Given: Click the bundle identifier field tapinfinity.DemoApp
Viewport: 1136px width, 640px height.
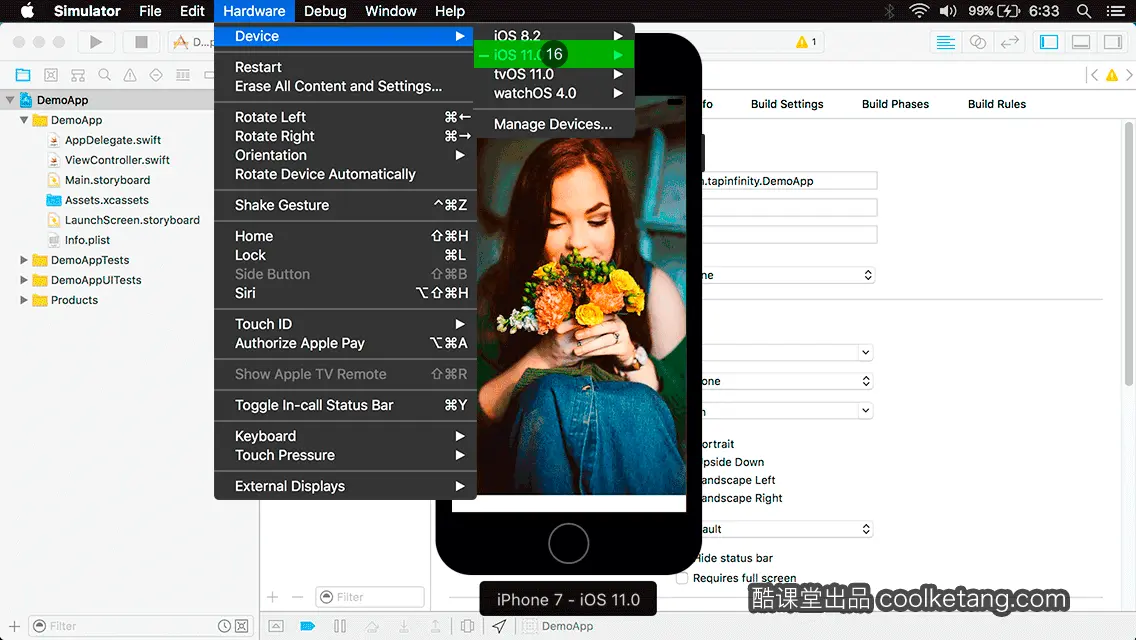Looking at the screenshot, I should 789,181.
